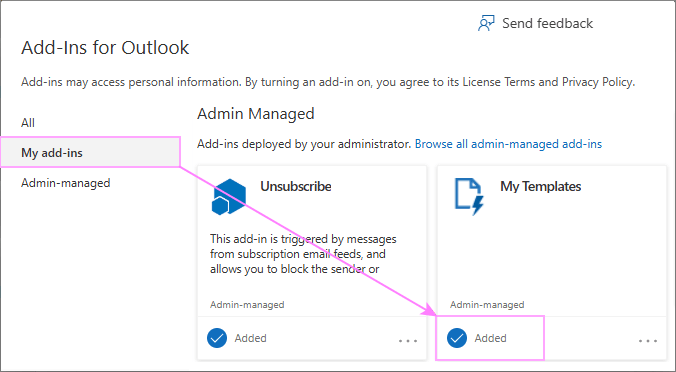Switch to My add-ins section
The image size is (676, 372).
pyautogui.click(x=90, y=153)
